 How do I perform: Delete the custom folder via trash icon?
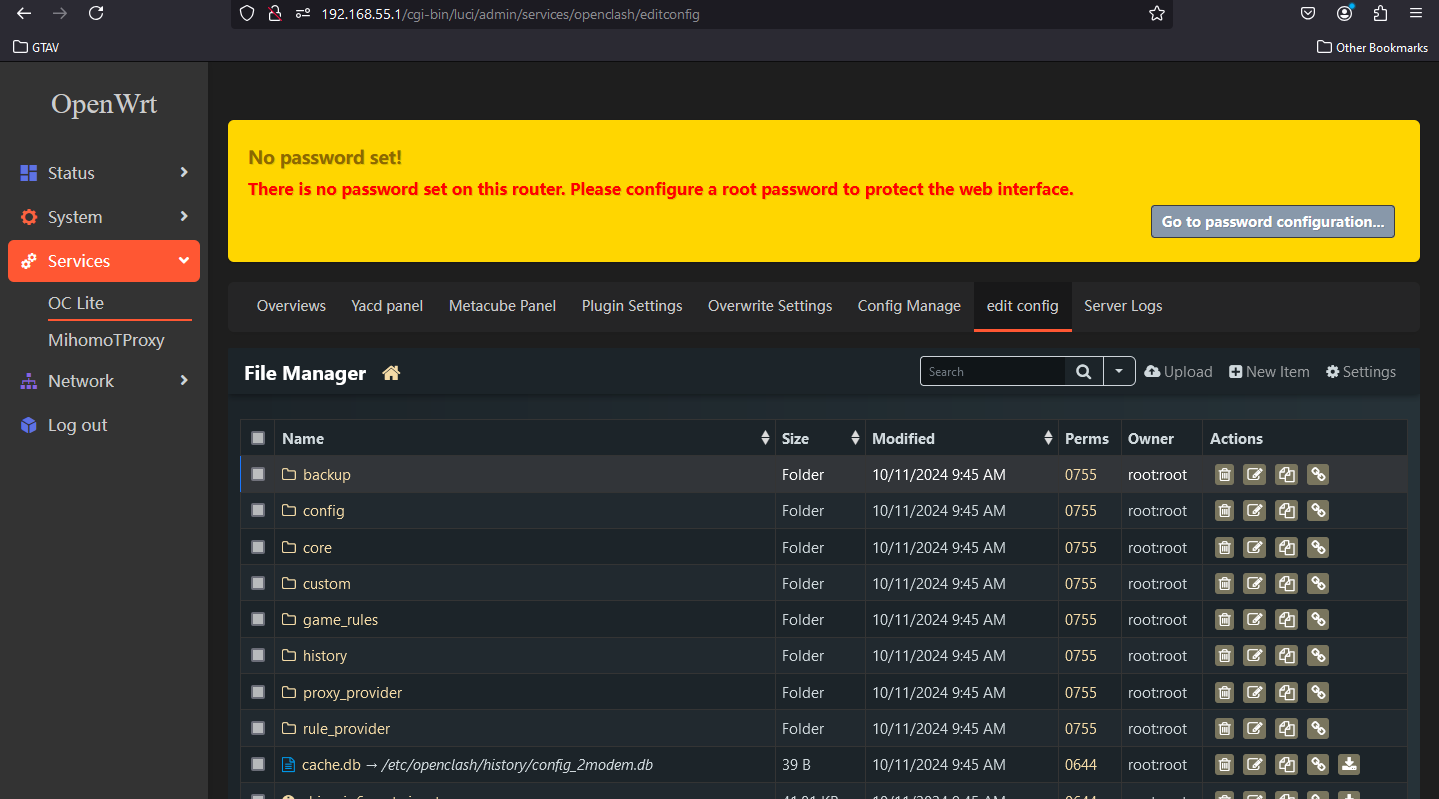point(1224,584)
